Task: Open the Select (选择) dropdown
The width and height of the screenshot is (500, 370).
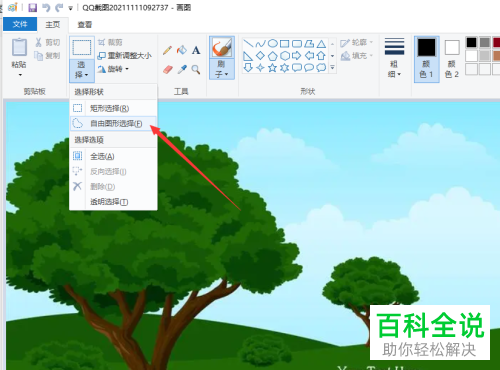Action: pyautogui.click(x=82, y=71)
